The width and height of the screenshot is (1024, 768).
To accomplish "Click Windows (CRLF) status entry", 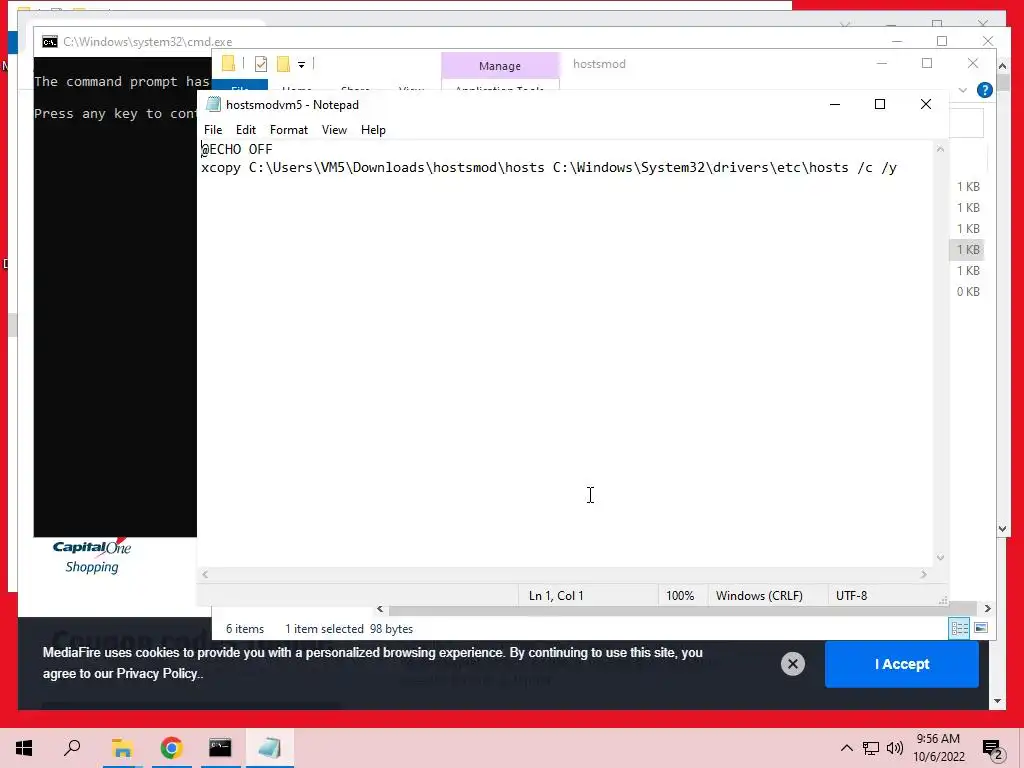I will click(759, 596).
